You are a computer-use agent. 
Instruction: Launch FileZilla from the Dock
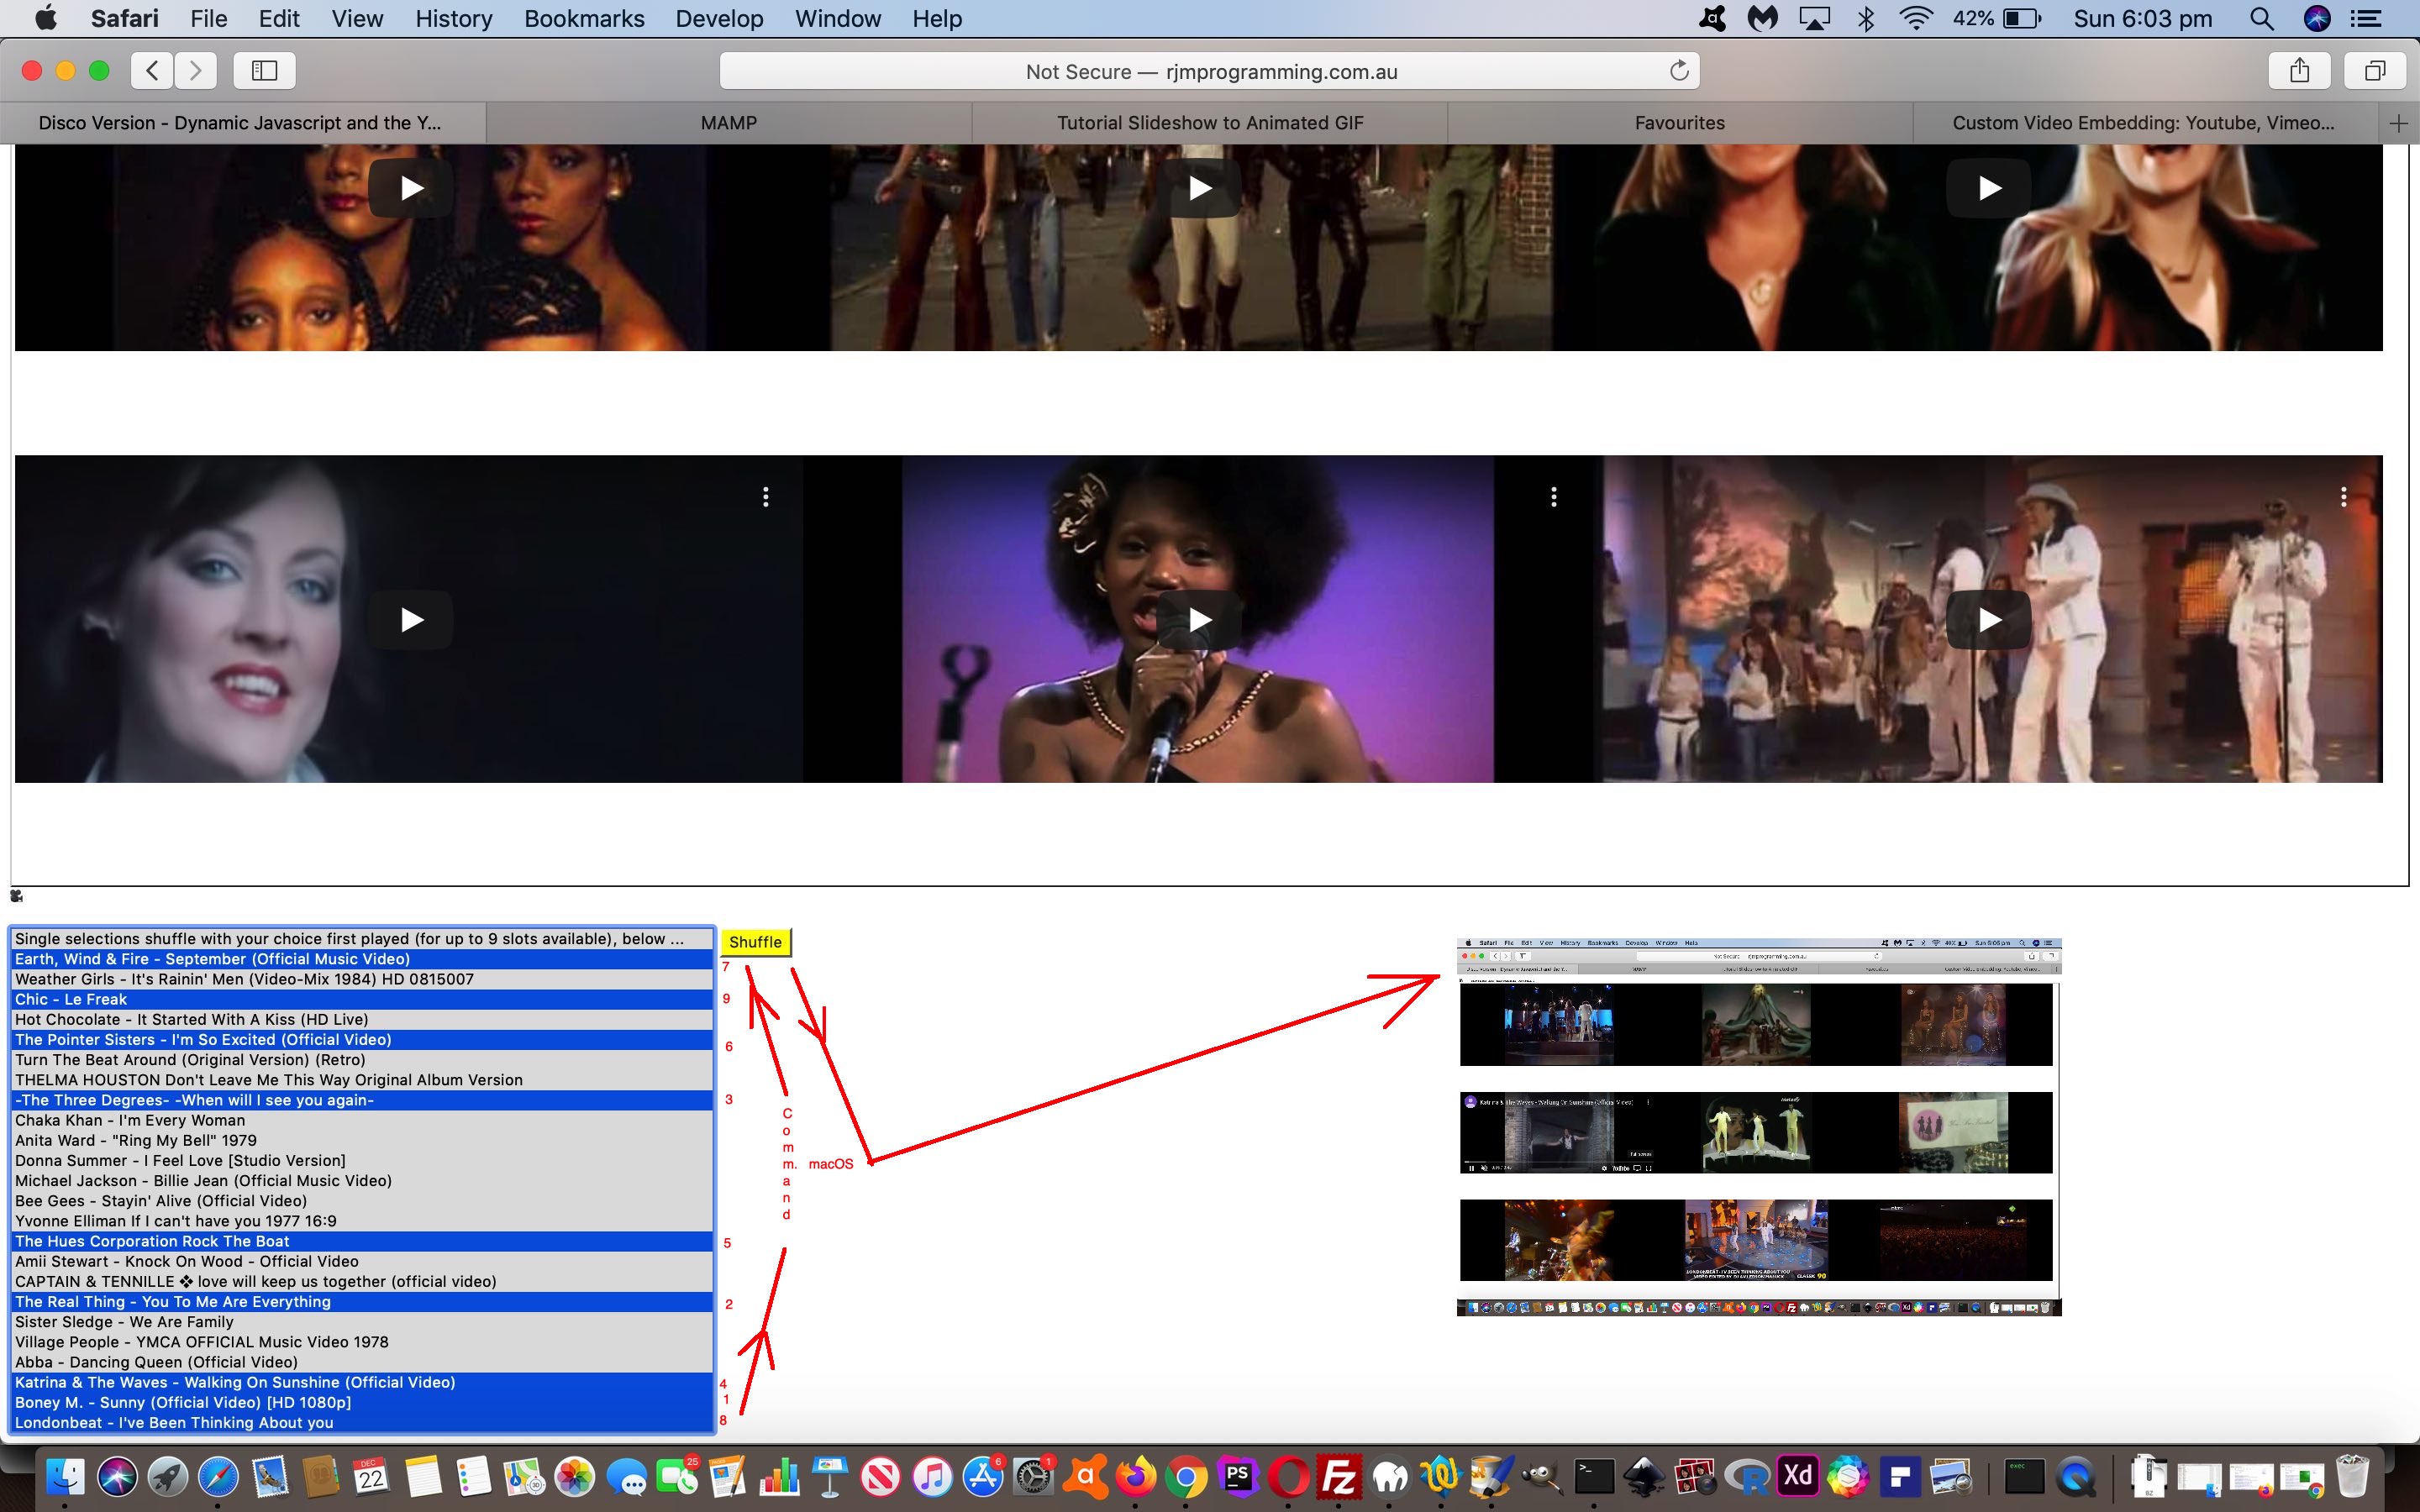(1339, 1476)
